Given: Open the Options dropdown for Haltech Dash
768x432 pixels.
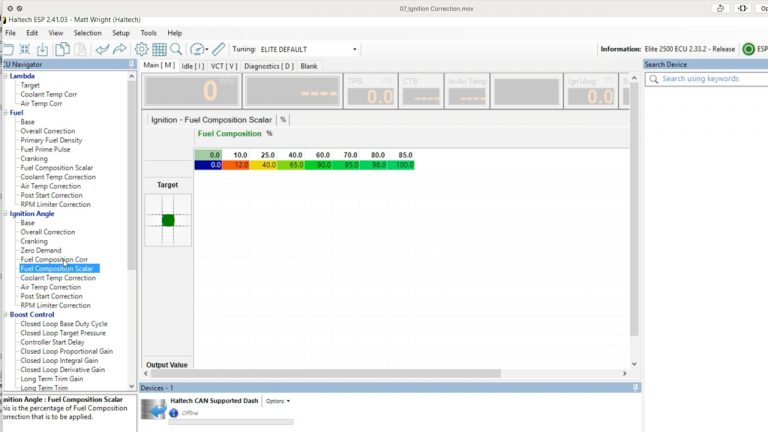Looking at the screenshot, I should [x=278, y=401].
